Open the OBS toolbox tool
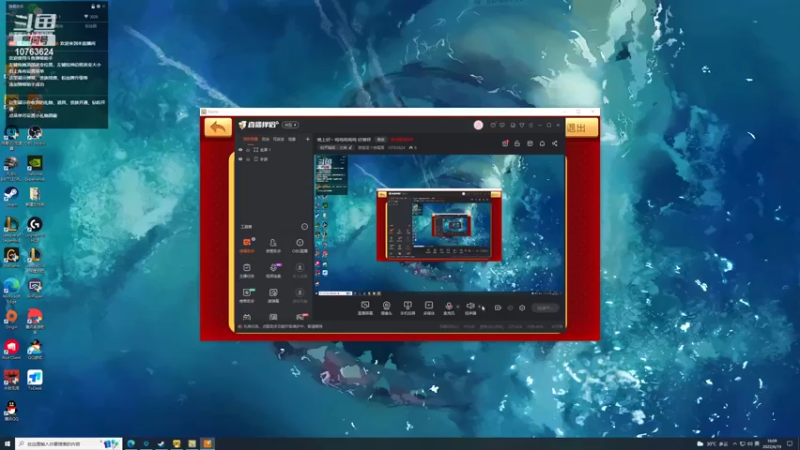Image resolution: width=800 pixels, height=450 pixels. click(x=300, y=245)
